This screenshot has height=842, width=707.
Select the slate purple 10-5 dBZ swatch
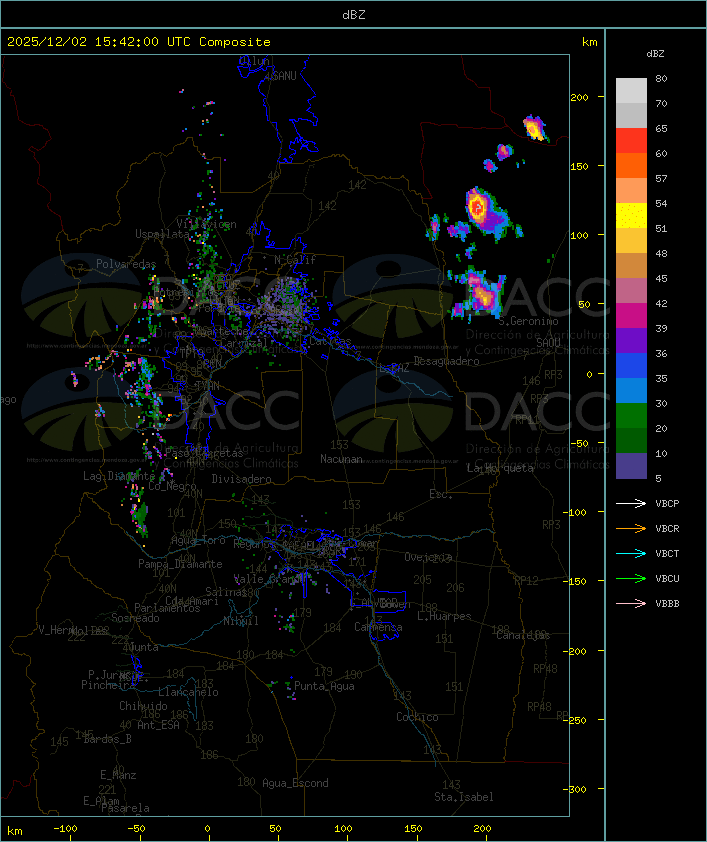point(631,466)
